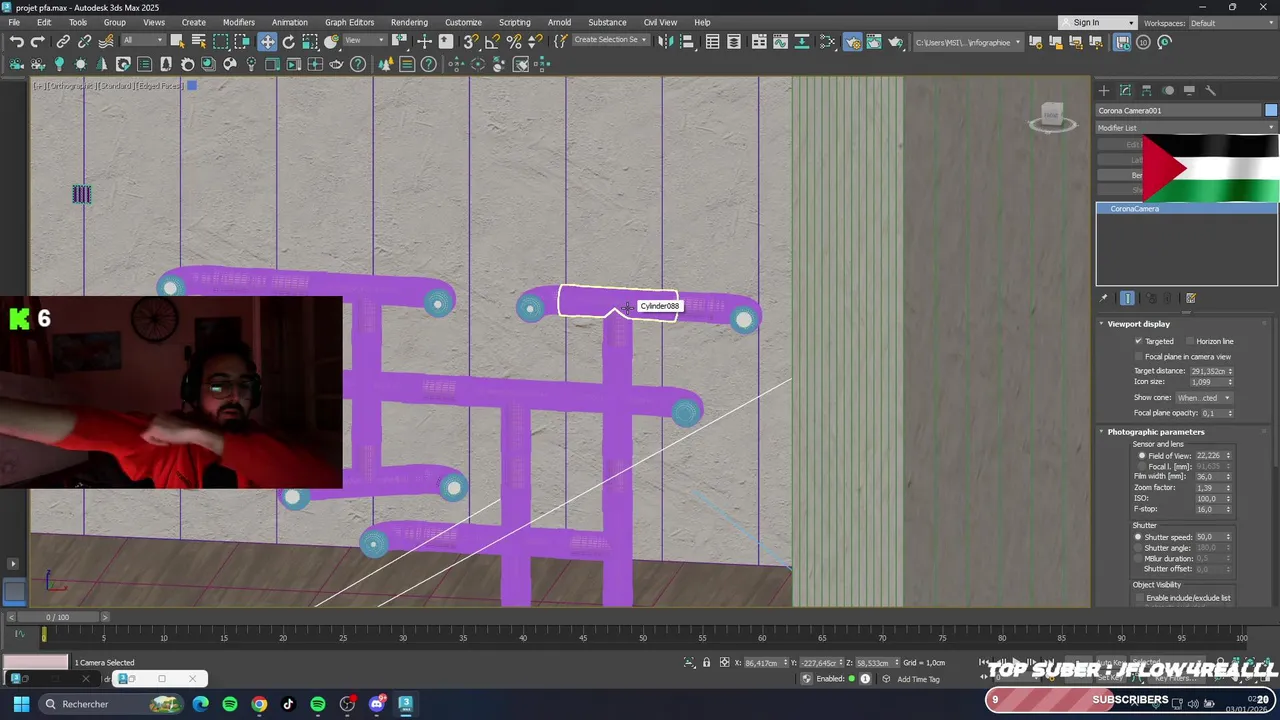This screenshot has width=1280, height=720.
Task: Enable the Horizon line checkbox
Action: [x=1190, y=341]
